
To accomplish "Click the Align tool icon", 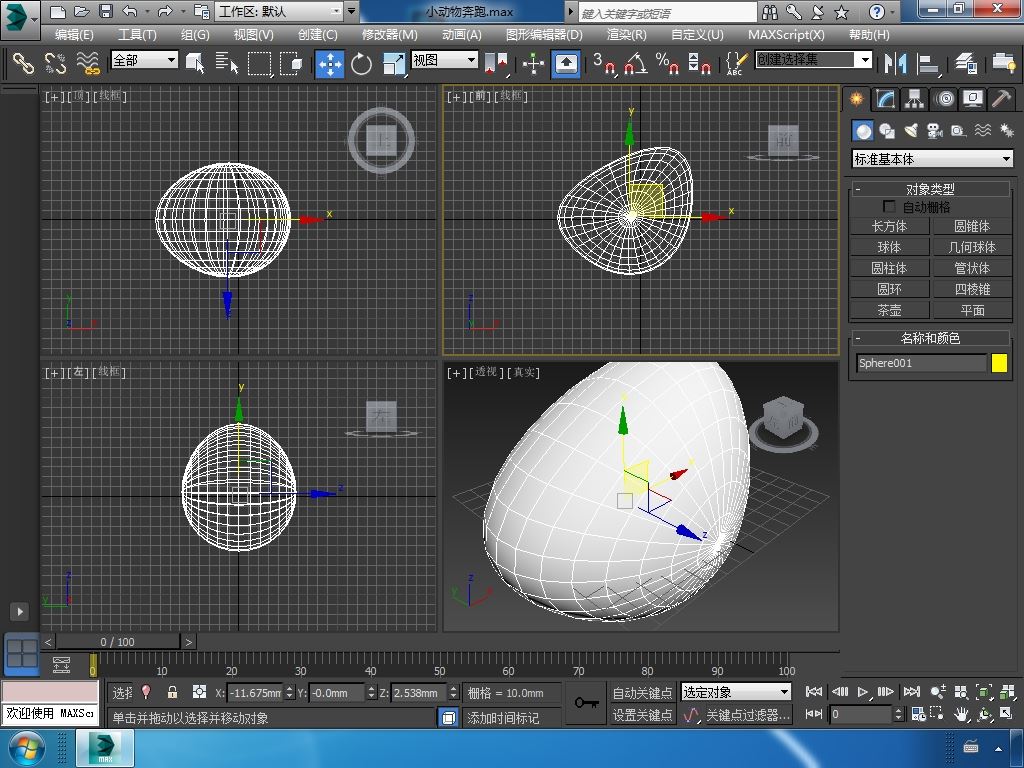I will pyautogui.click(x=927, y=63).
